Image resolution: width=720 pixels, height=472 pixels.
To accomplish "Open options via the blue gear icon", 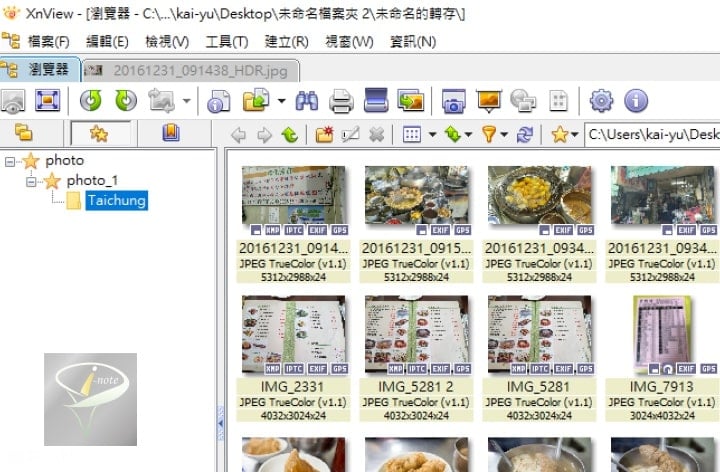I will (601, 101).
